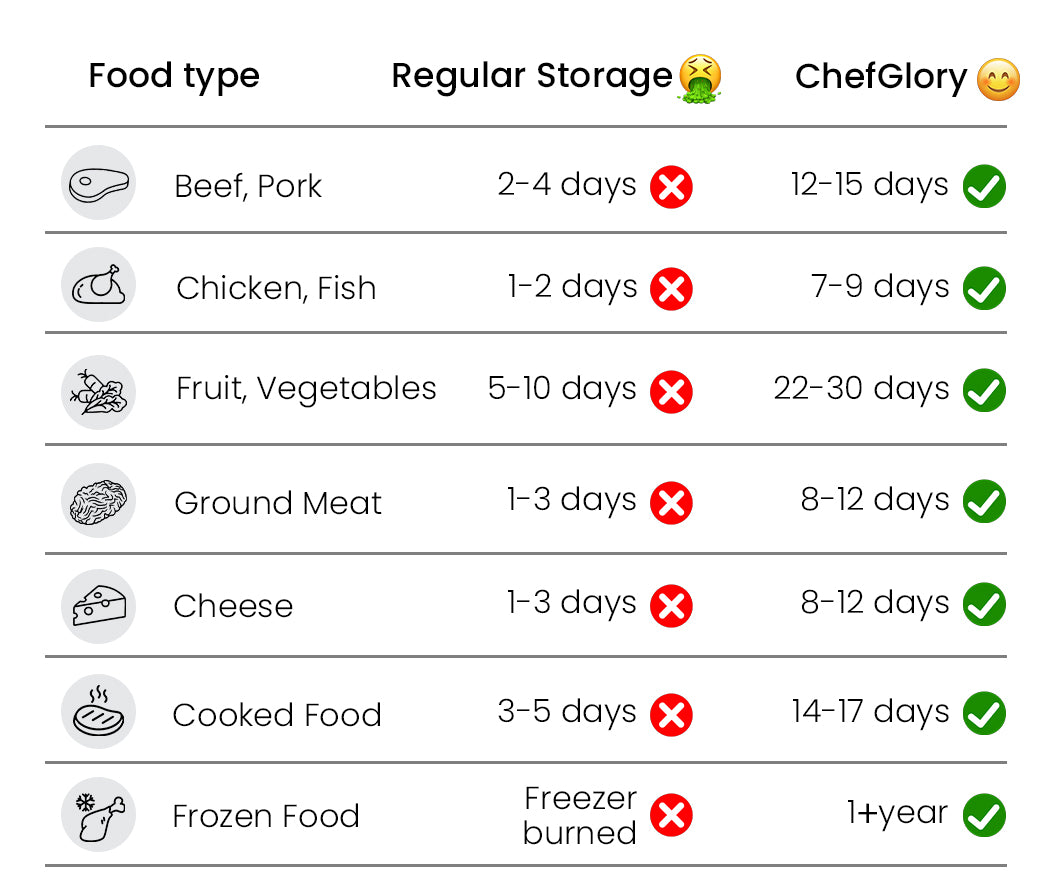Click the Regular Storage column heading
The image size is (1052, 890).
531,76
